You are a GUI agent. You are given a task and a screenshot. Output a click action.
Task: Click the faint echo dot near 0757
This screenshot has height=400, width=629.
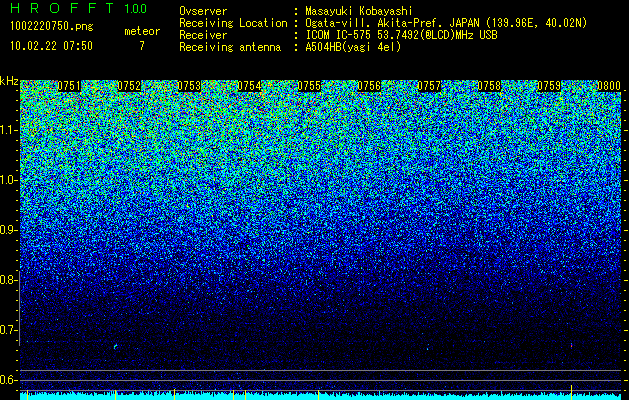pyautogui.click(x=428, y=349)
